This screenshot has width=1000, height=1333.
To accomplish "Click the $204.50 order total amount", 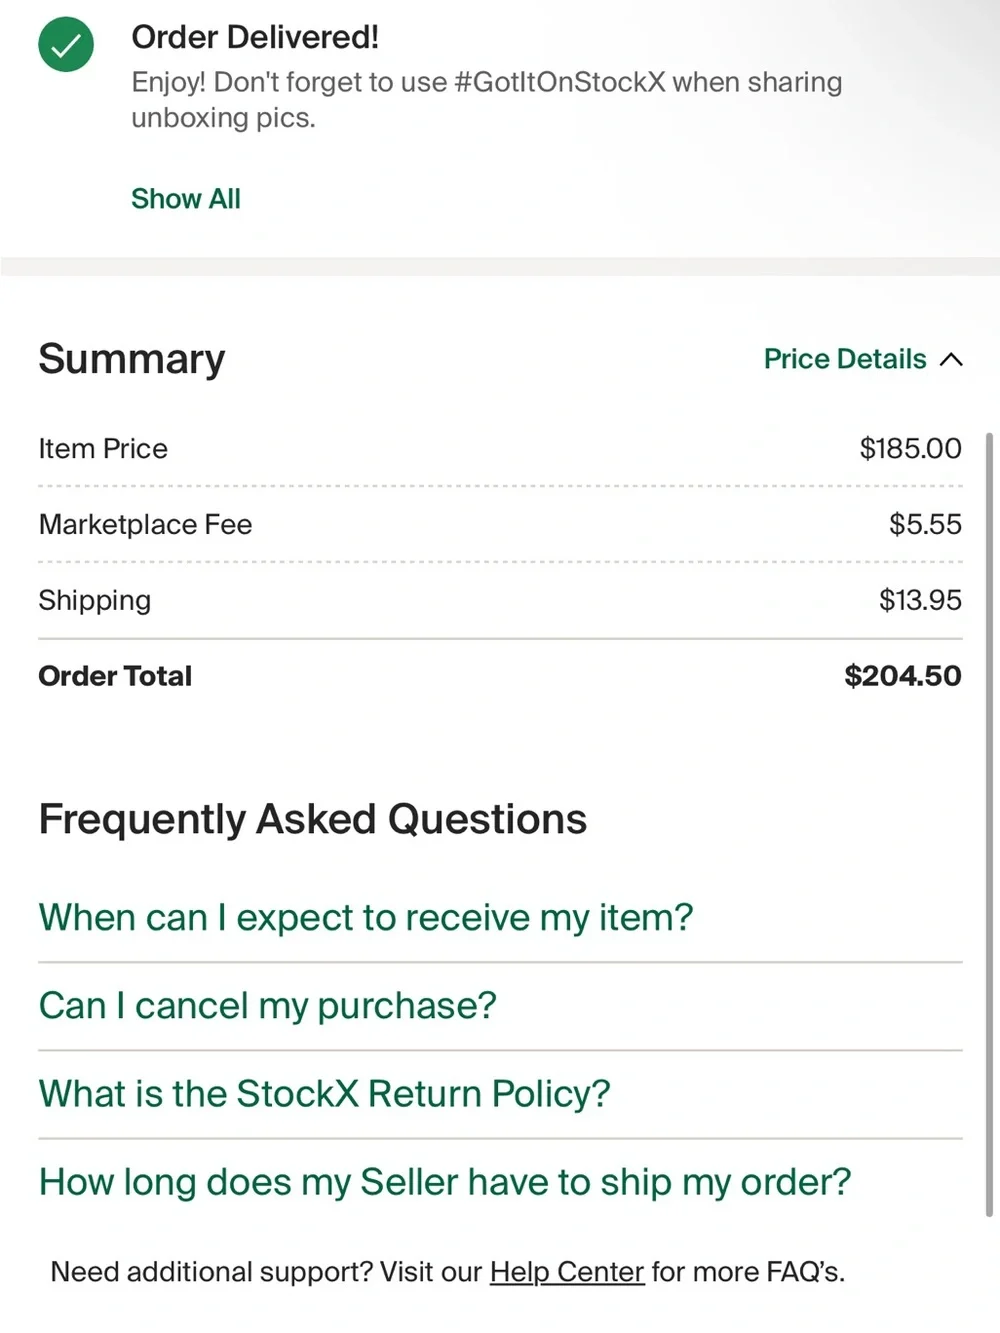I will [x=903, y=676].
